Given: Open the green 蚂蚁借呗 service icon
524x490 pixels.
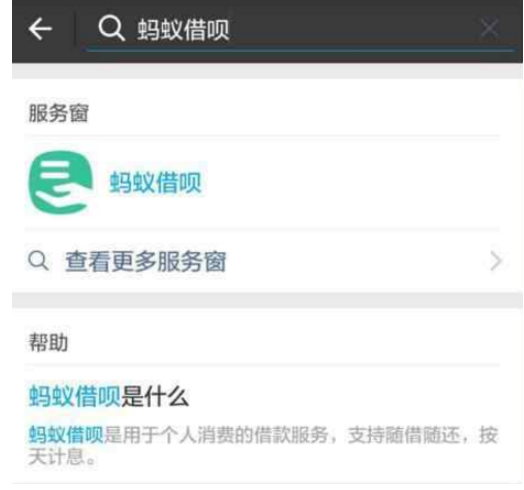Looking at the screenshot, I should [x=61, y=182].
